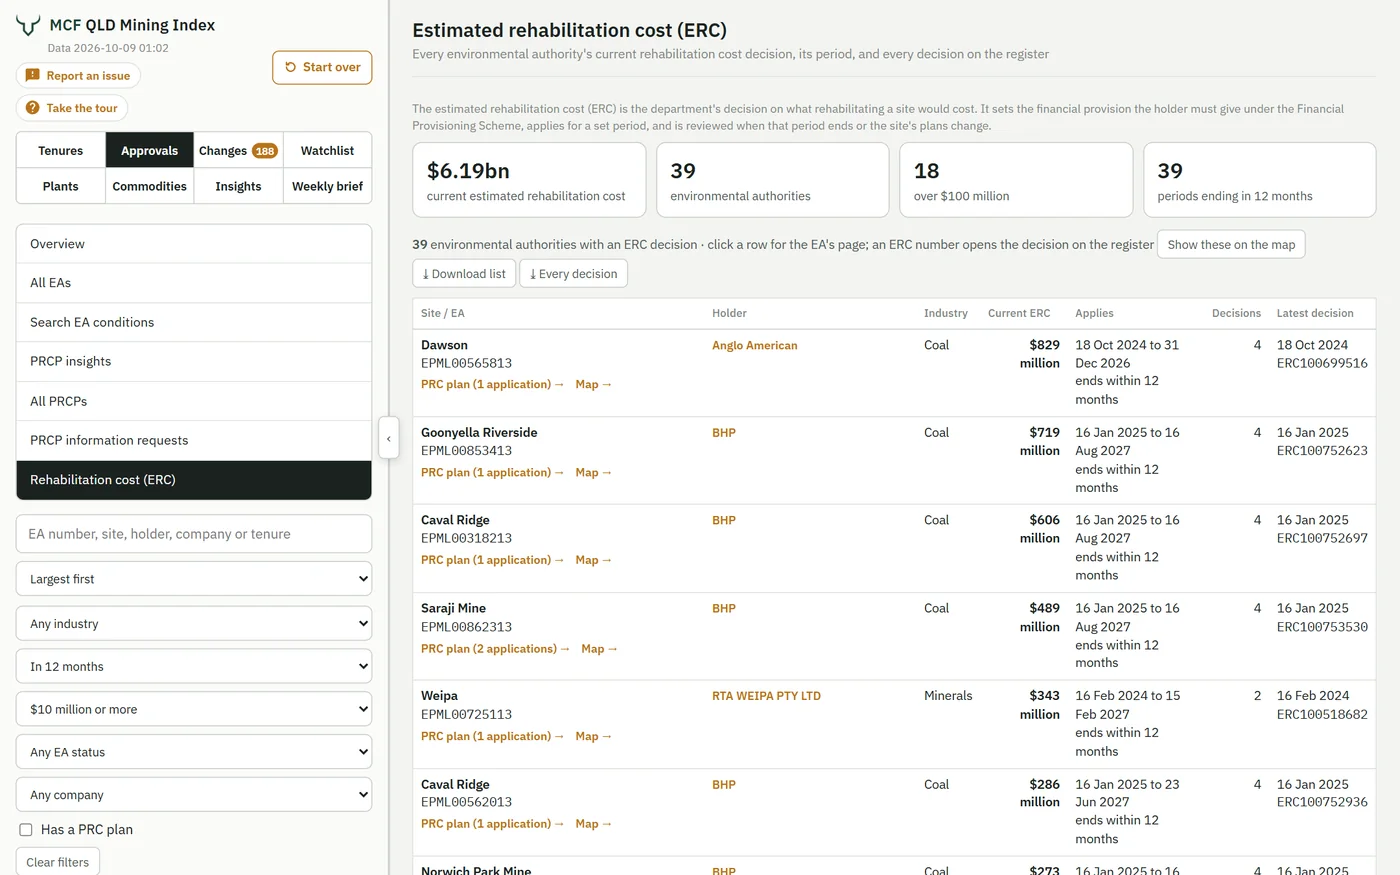The height and width of the screenshot is (875, 1400).
Task: Open ERC100699516 decision for Dawson
Action: (x=1322, y=363)
